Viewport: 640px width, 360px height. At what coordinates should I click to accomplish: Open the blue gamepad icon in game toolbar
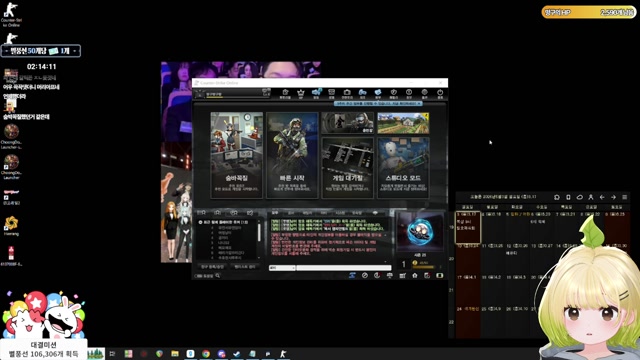click(362, 93)
